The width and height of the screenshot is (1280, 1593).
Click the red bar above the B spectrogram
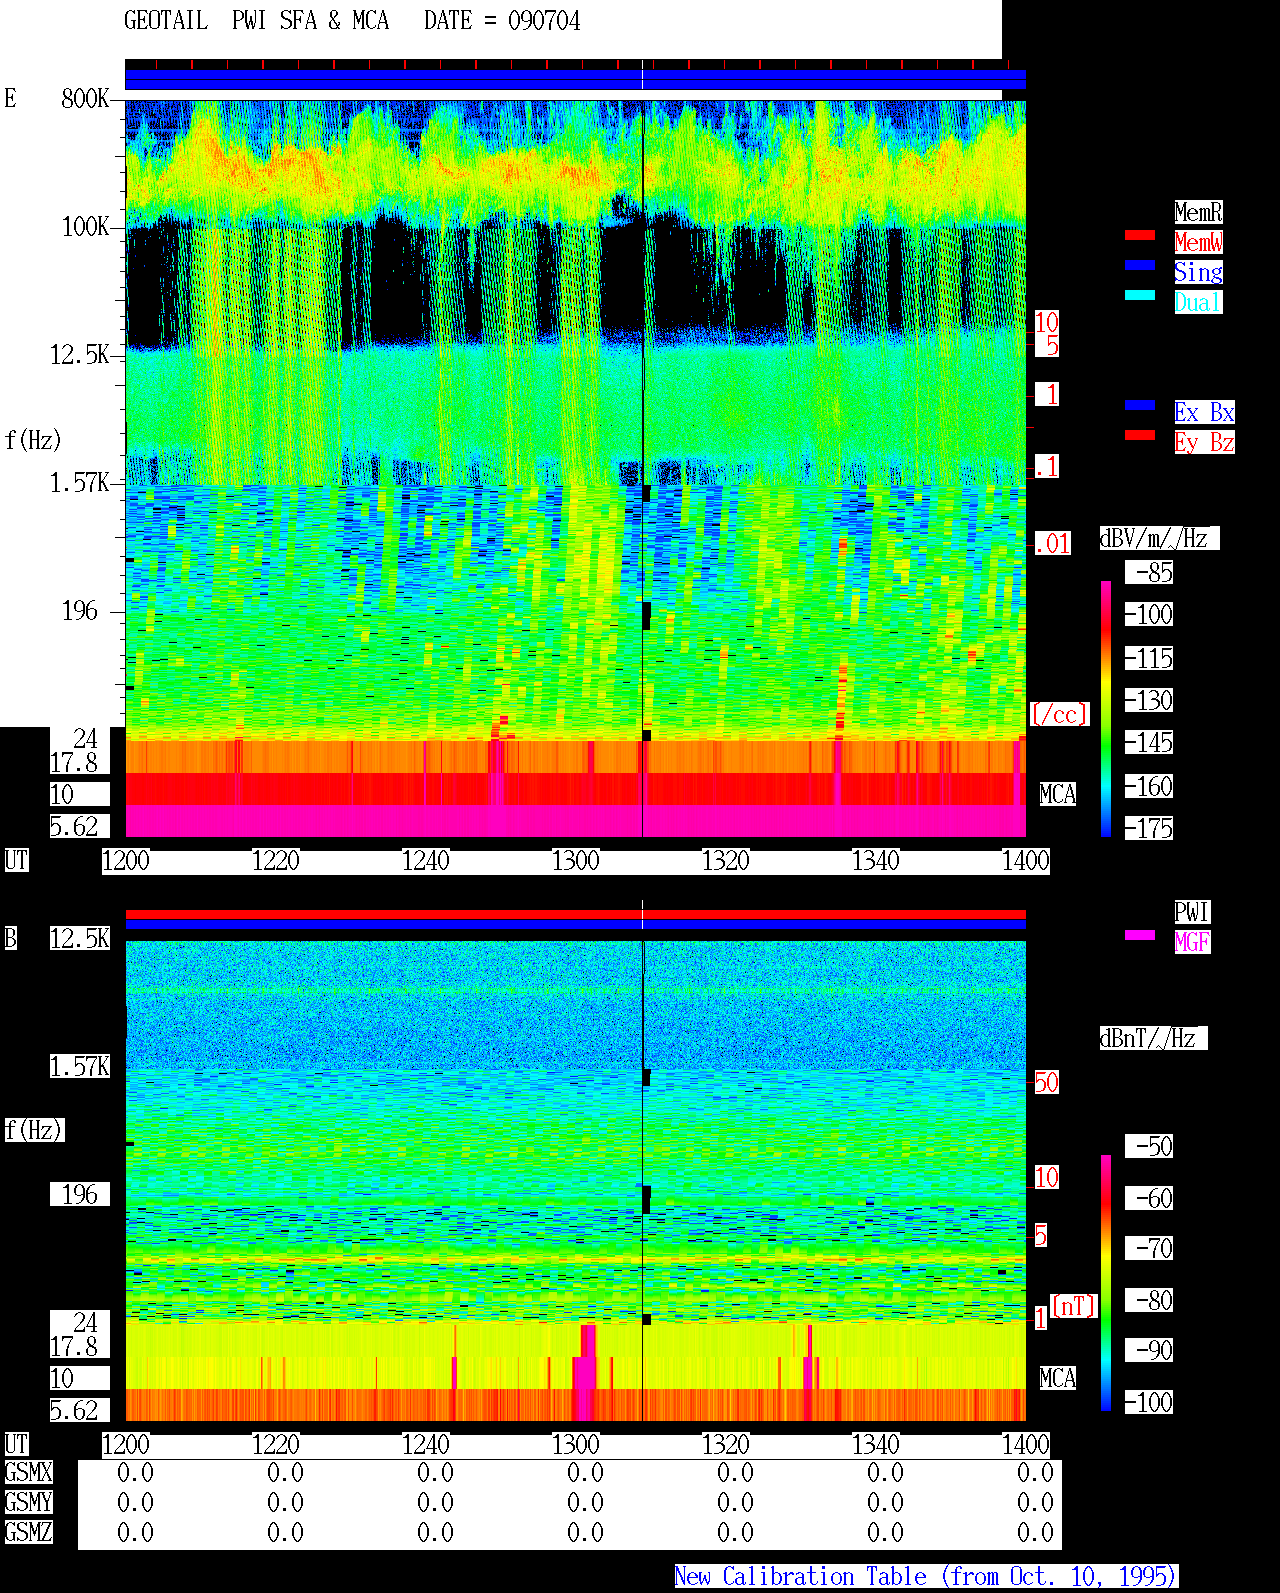click(575, 914)
